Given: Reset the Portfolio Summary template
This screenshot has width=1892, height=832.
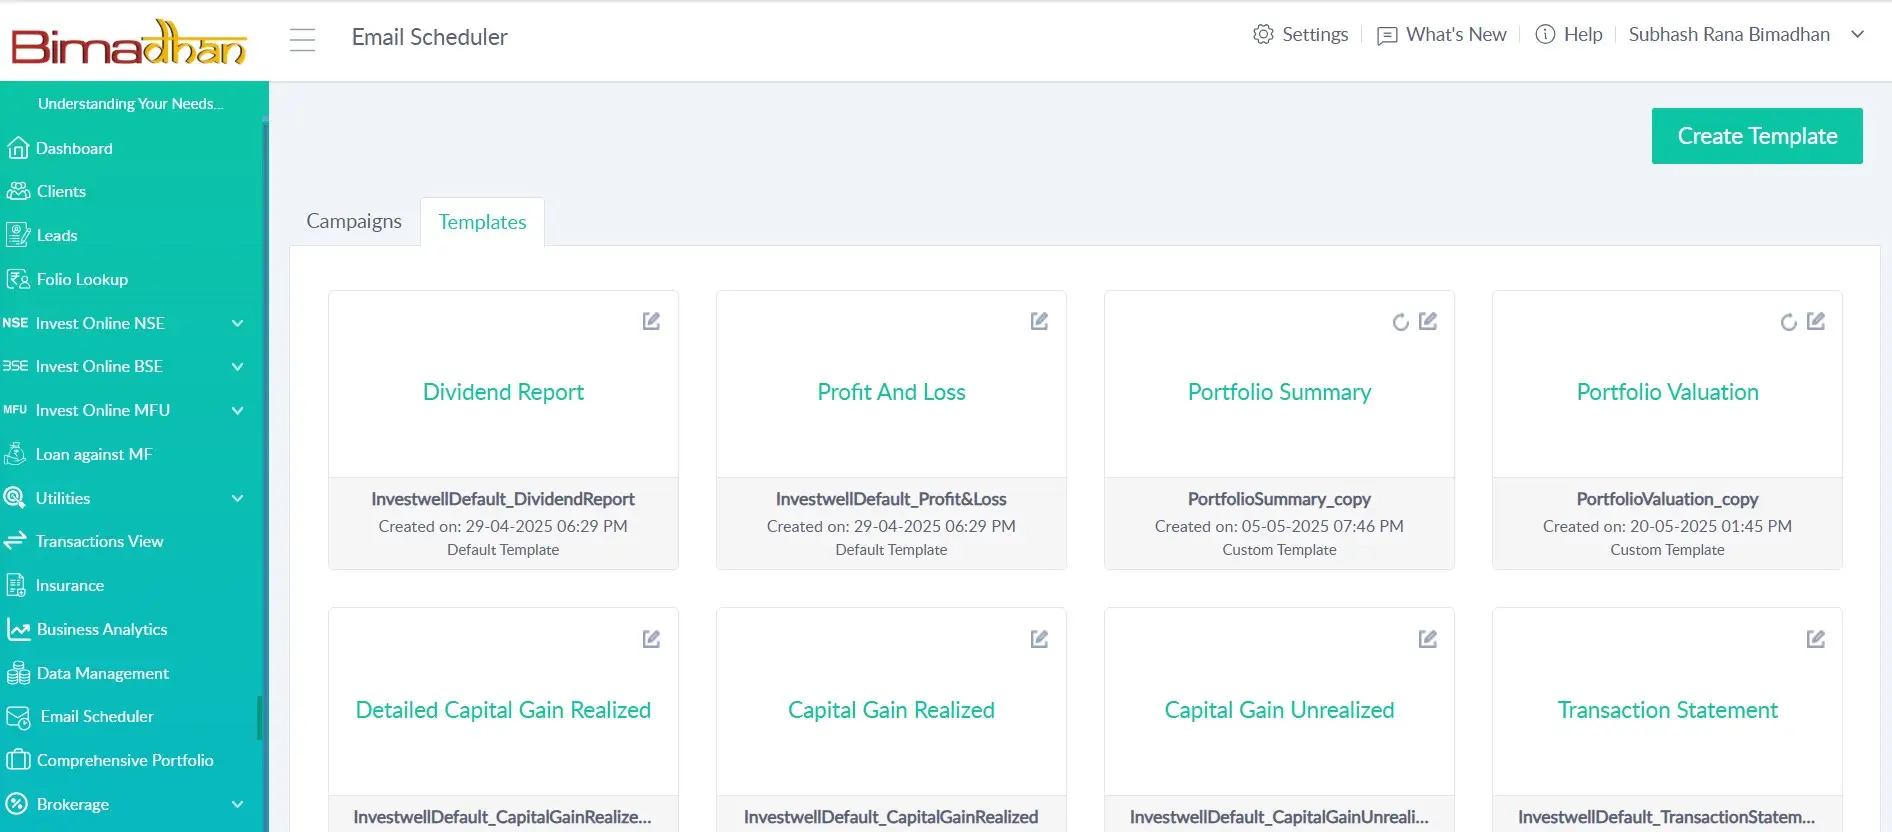Looking at the screenshot, I should (1401, 322).
